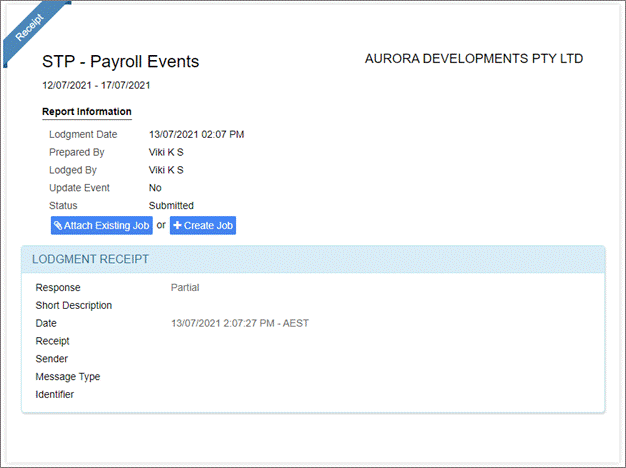Click the Date label in lodgment receipt

tap(46, 323)
